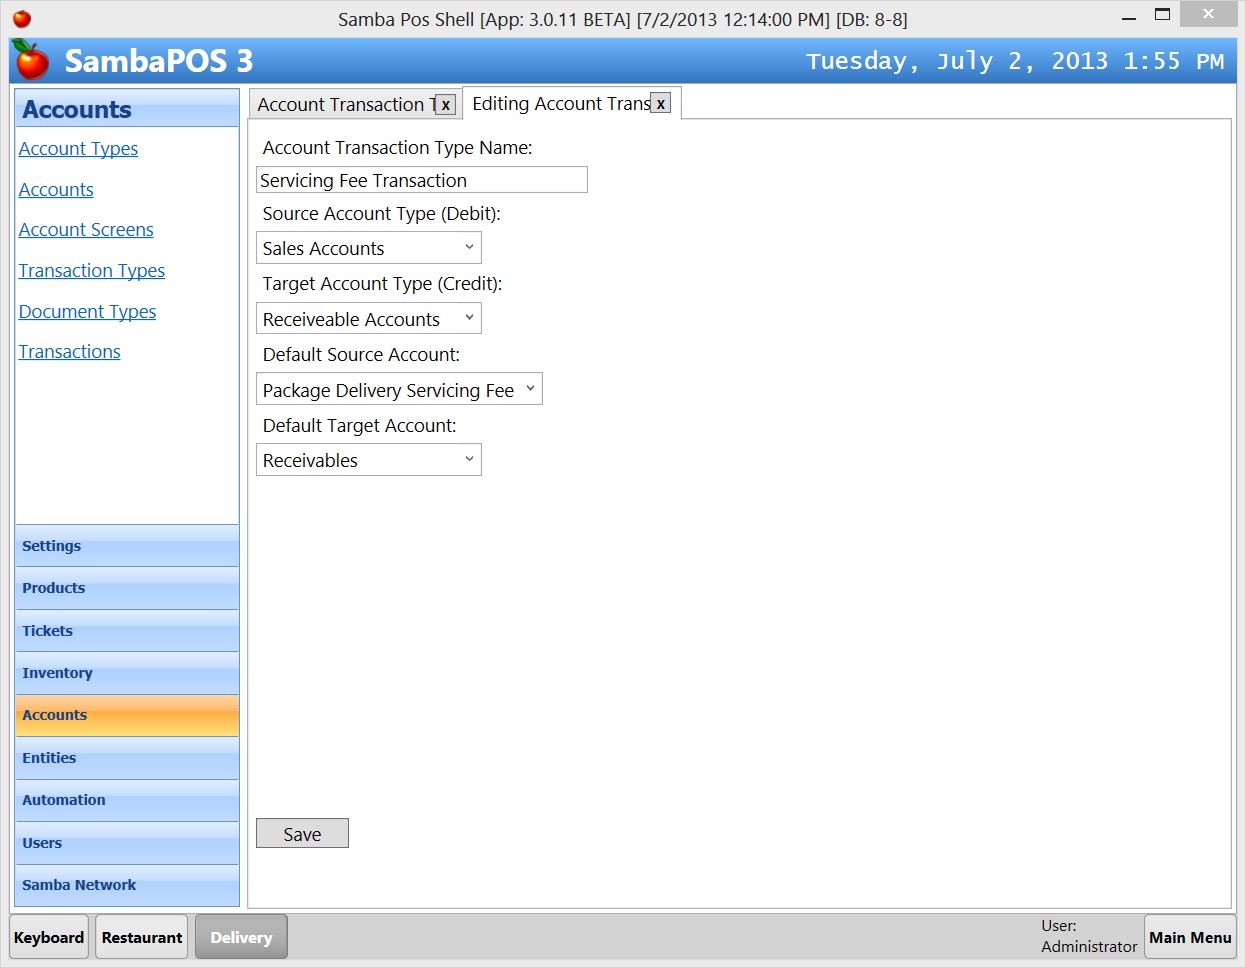
Task: Click the Save button
Action: (x=302, y=832)
